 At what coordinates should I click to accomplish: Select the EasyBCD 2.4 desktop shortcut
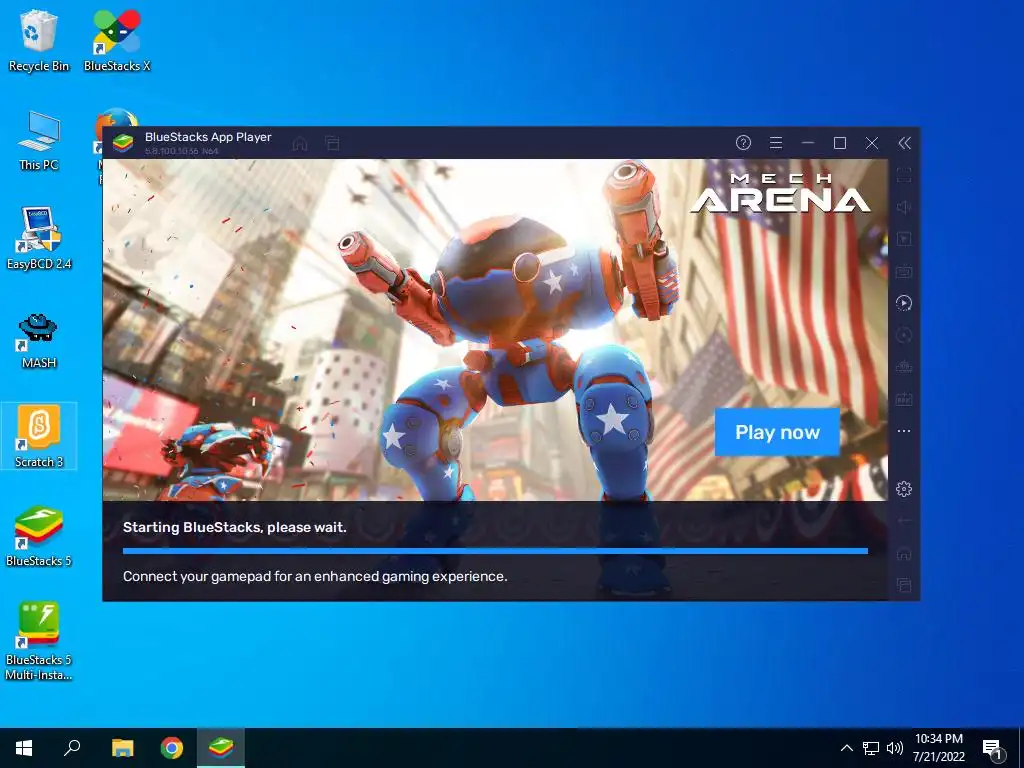tap(39, 239)
